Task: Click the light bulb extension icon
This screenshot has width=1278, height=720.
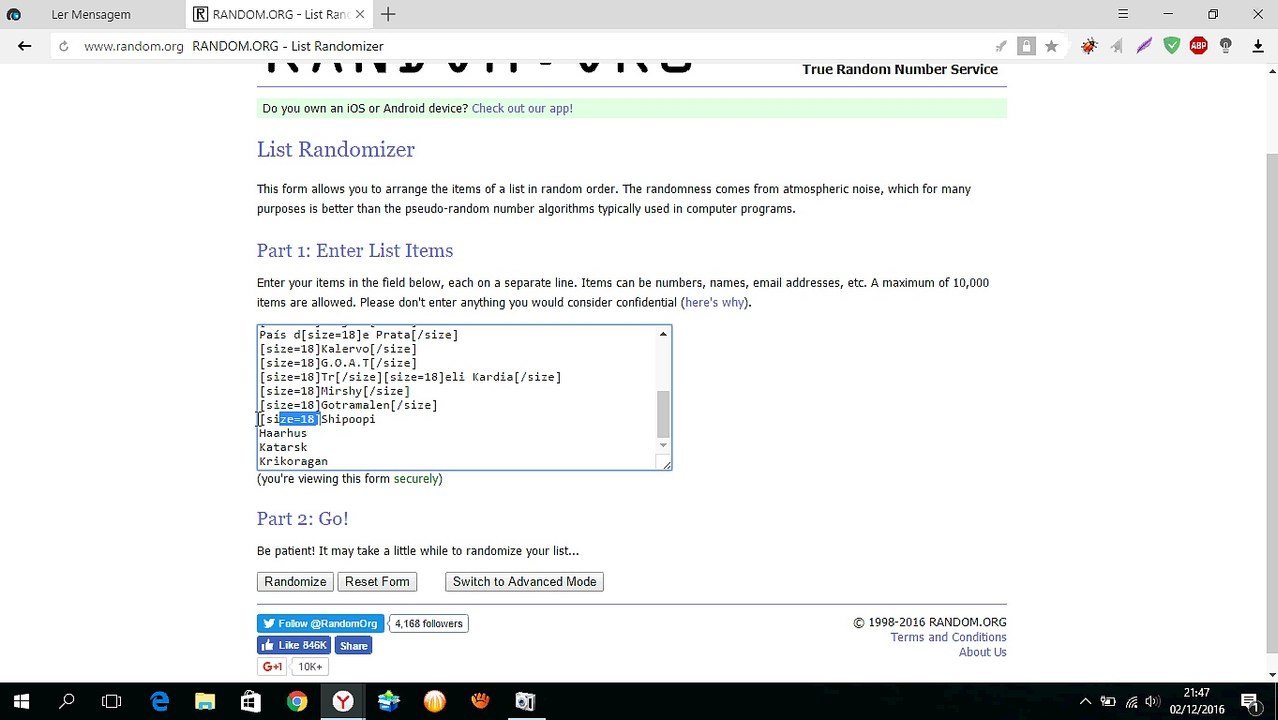Action: pyautogui.click(x=1225, y=46)
